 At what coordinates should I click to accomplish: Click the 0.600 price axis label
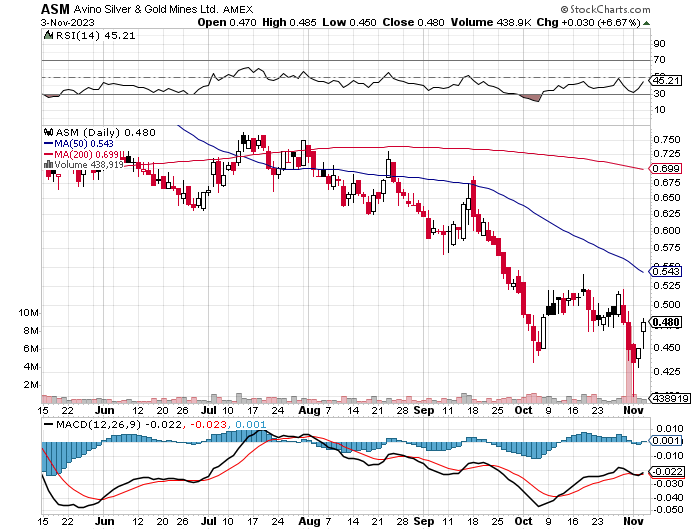point(667,230)
